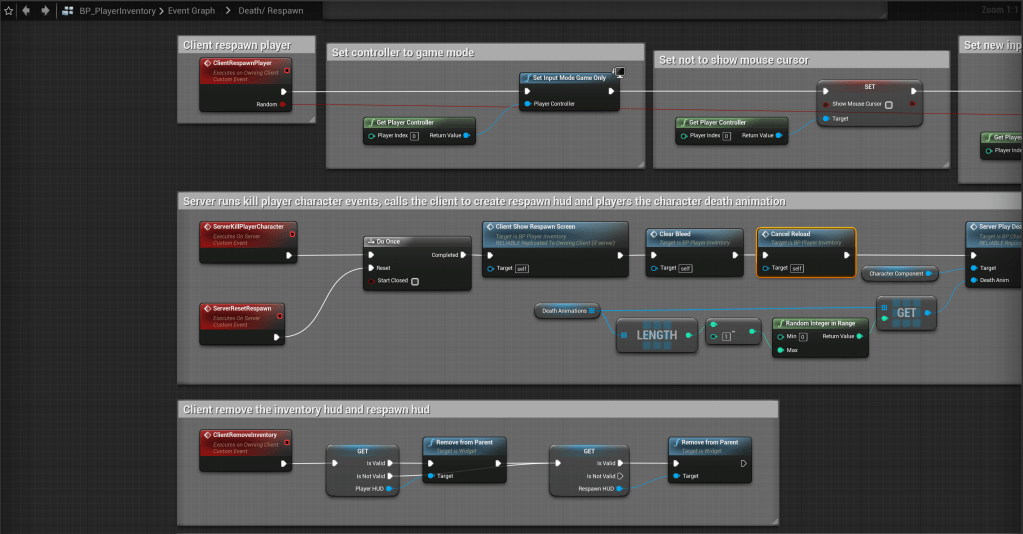Click Clear Bleed exec output pin

(735, 255)
